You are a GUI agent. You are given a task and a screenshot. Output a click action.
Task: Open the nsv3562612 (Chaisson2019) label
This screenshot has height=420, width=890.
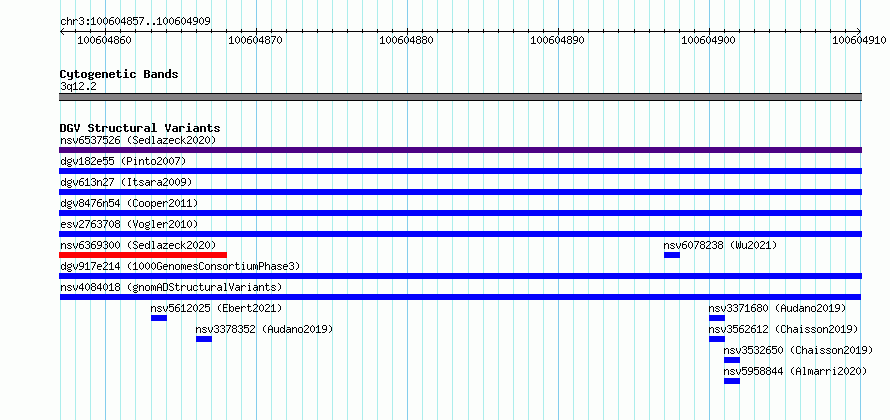(x=784, y=329)
